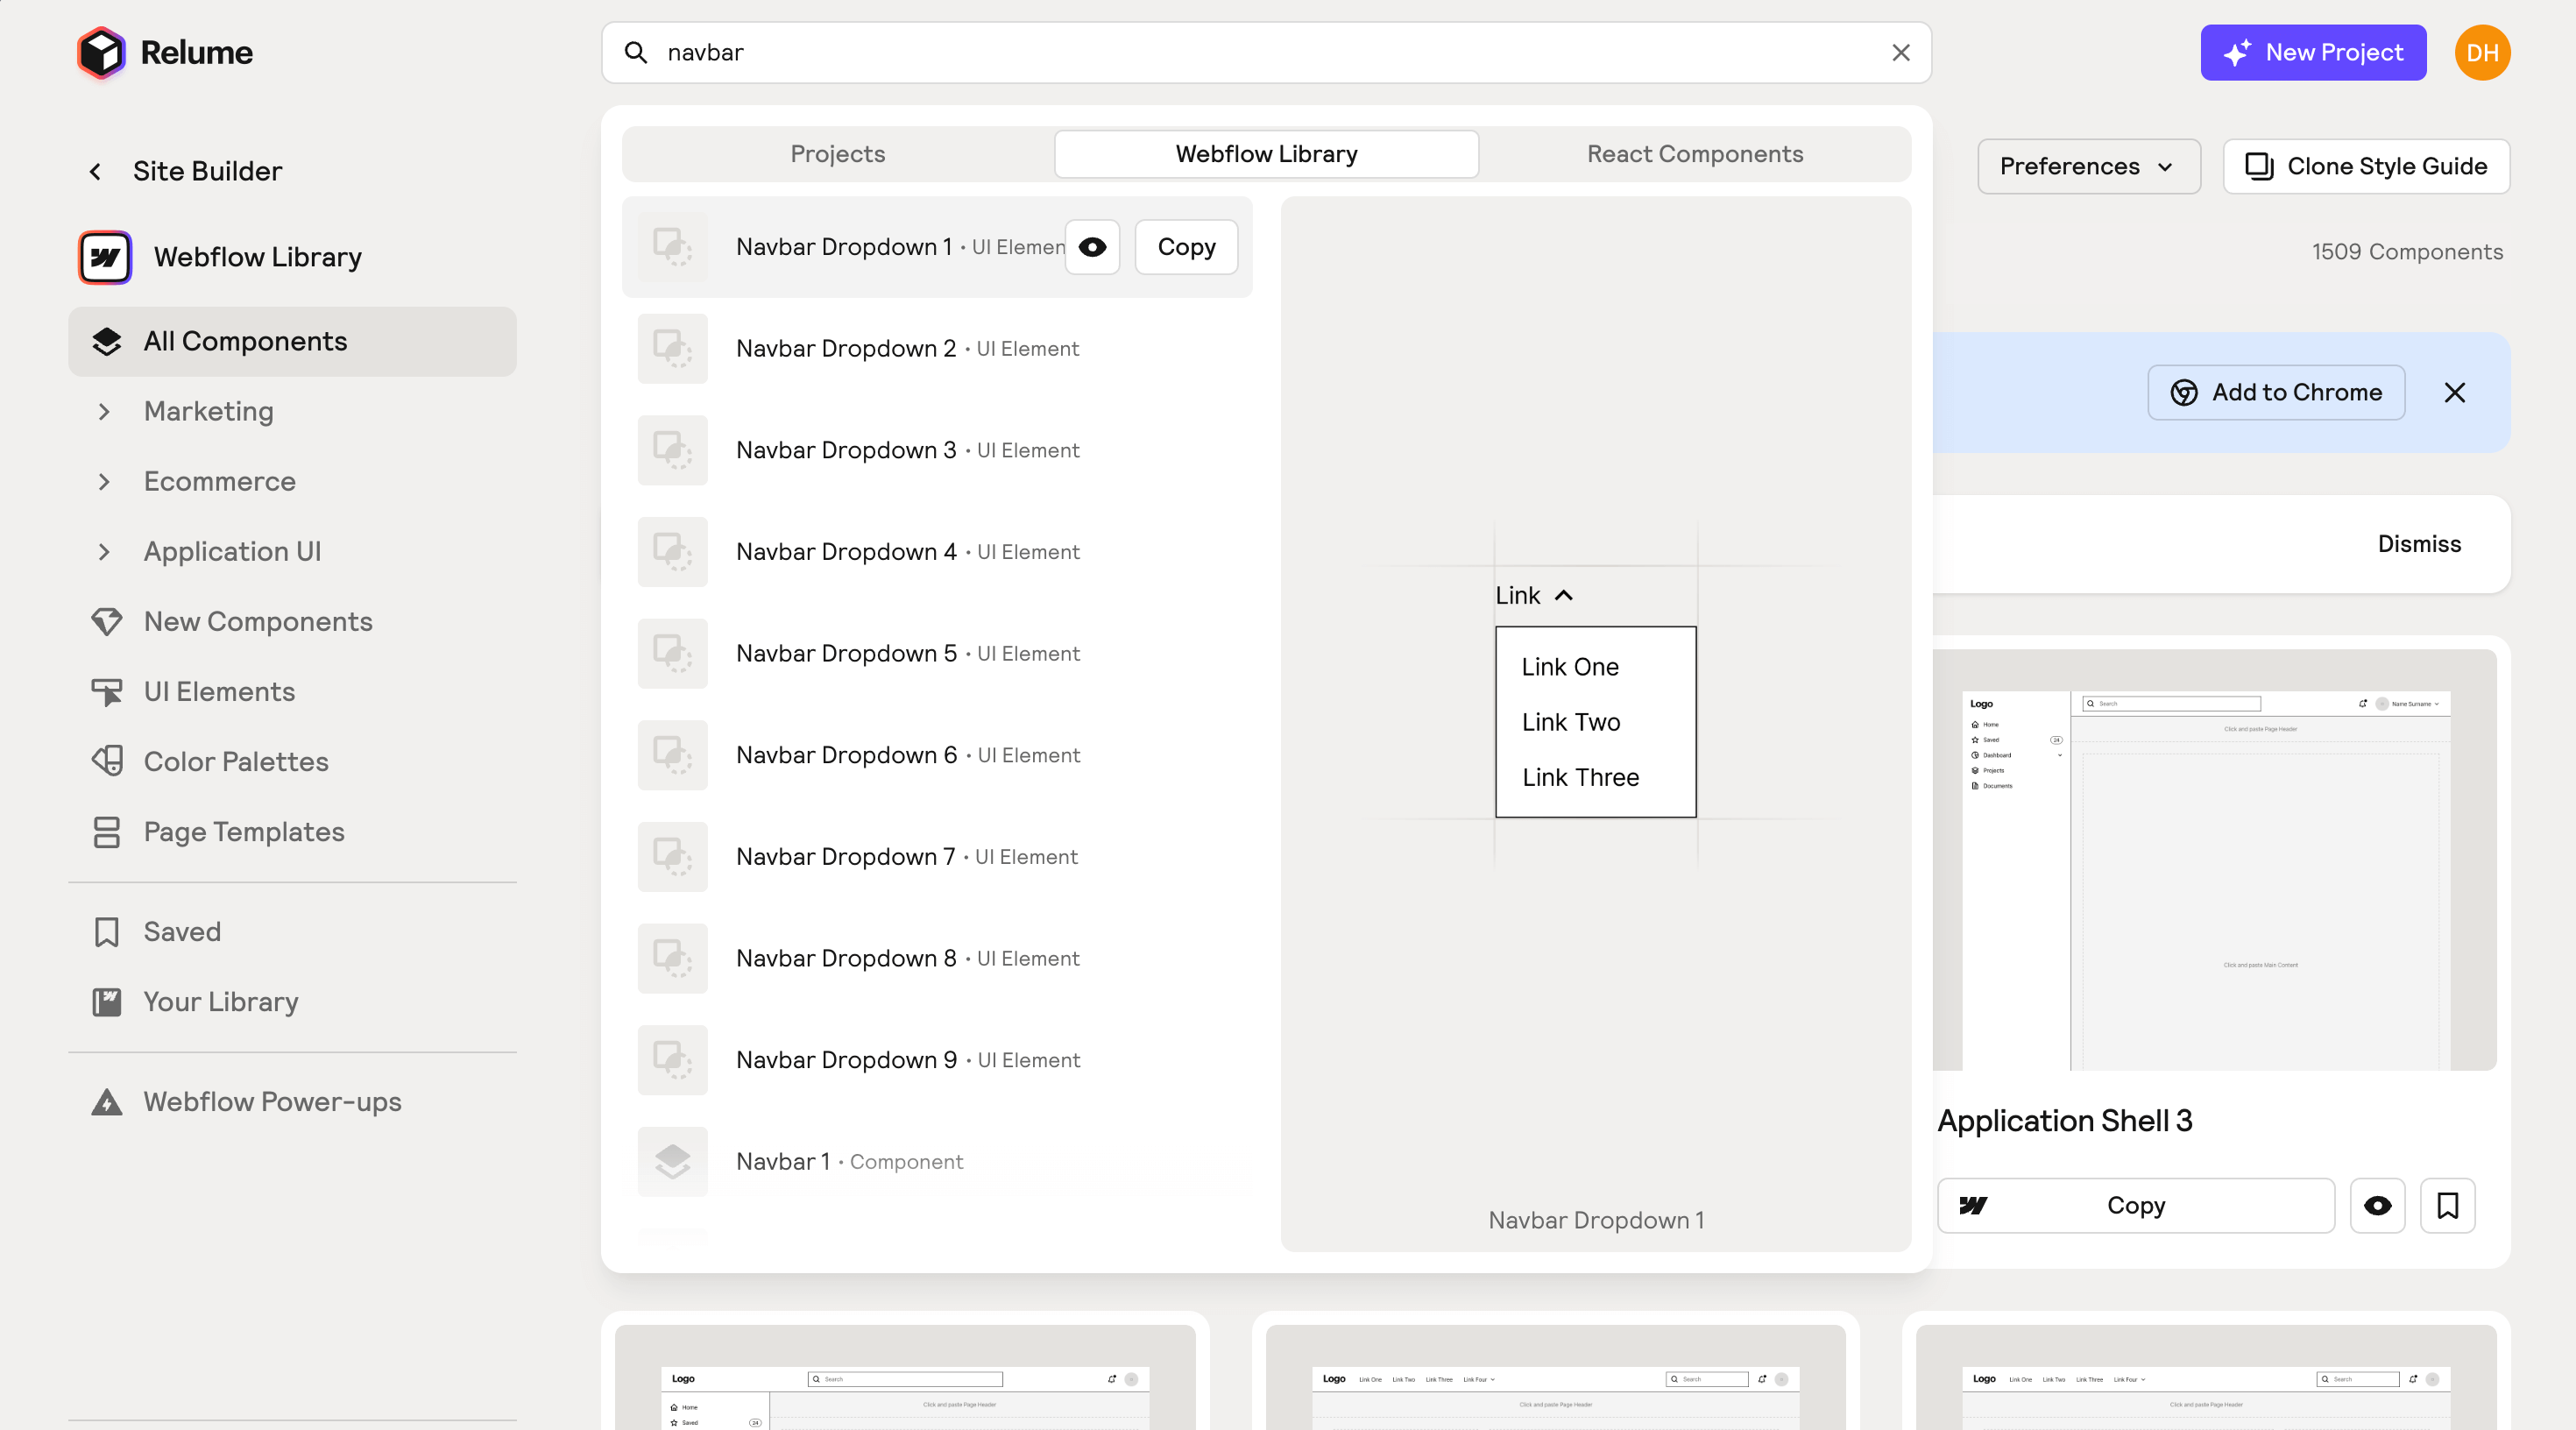The width and height of the screenshot is (2576, 1430).
Task: Dismiss the notification card
Action: pos(2419,544)
